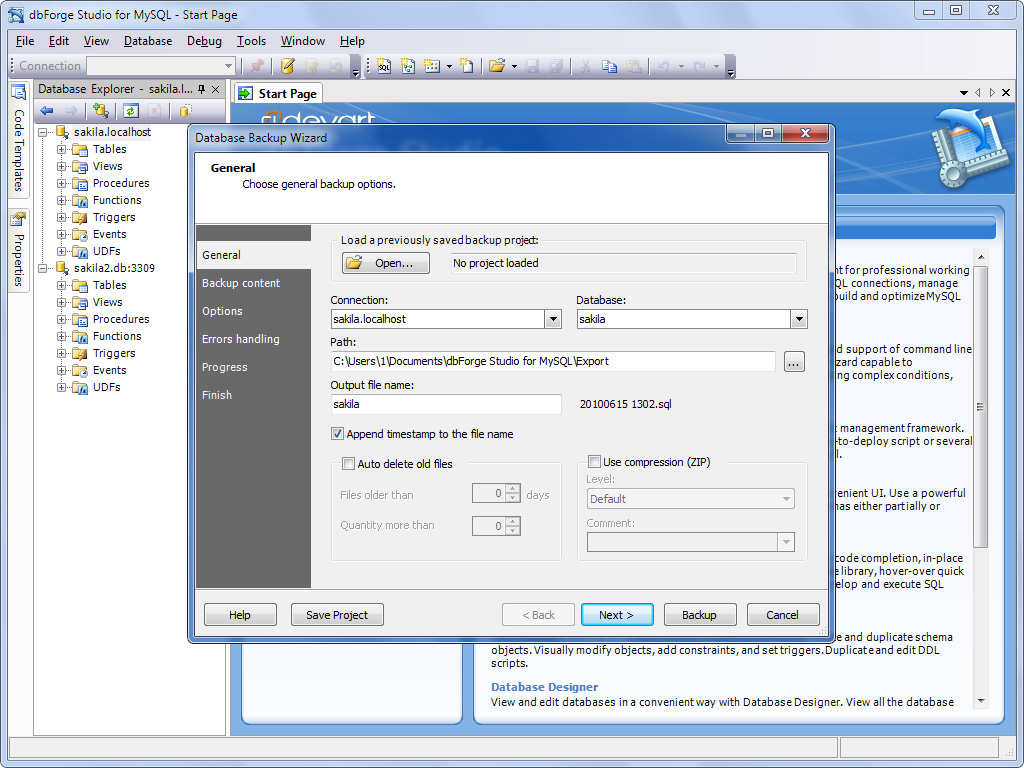1024x768 pixels.
Task: Close the Database Explorer panel
Action: click(x=216, y=89)
